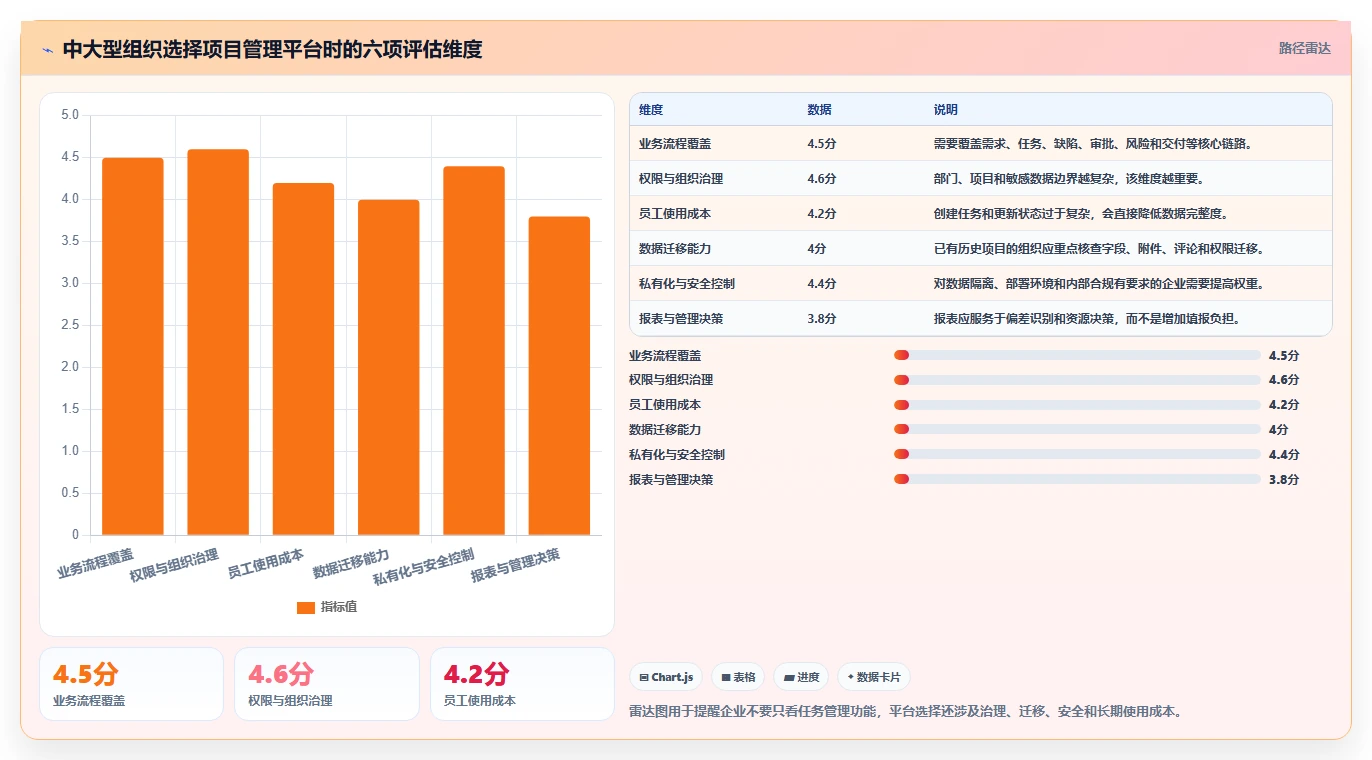Image resolution: width=1372 pixels, height=760 pixels.
Task: Click the orange 指标值 legend color box
Action: 306,607
